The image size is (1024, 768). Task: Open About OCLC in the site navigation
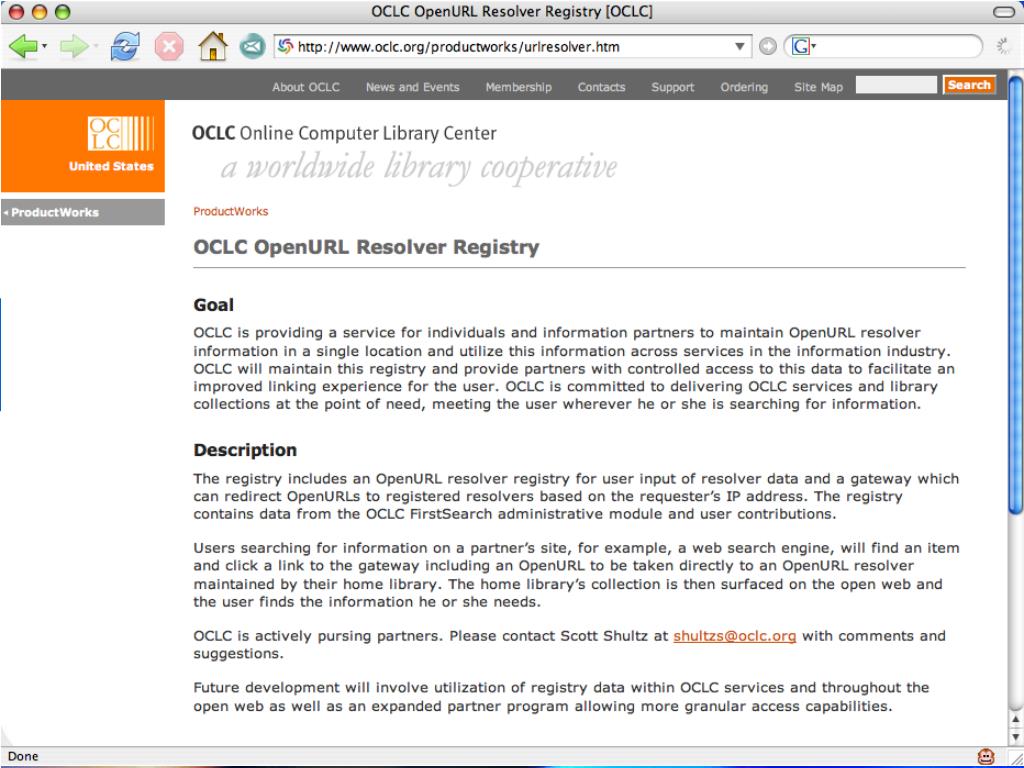click(306, 87)
